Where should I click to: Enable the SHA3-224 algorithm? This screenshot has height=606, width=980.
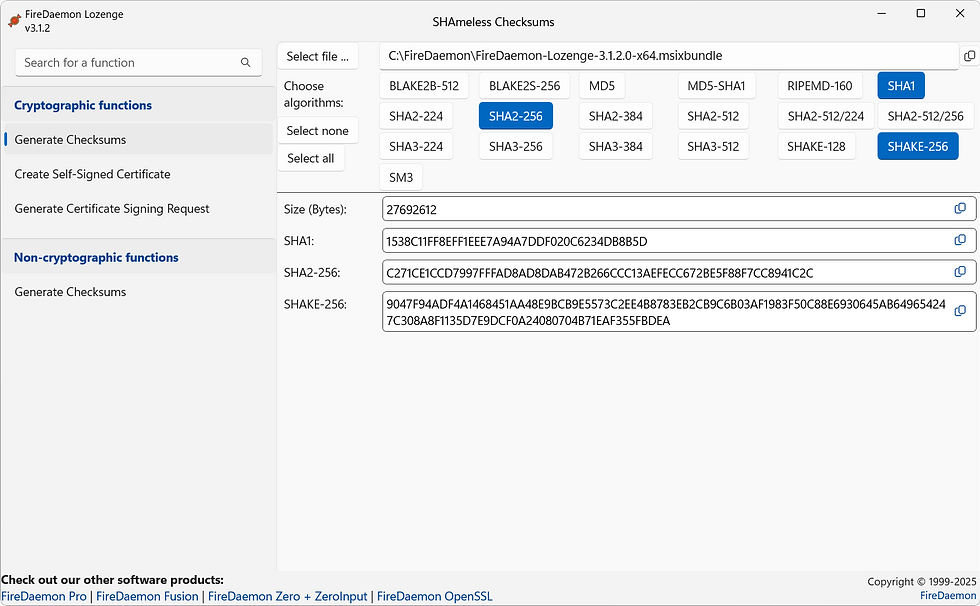[416, 147]
